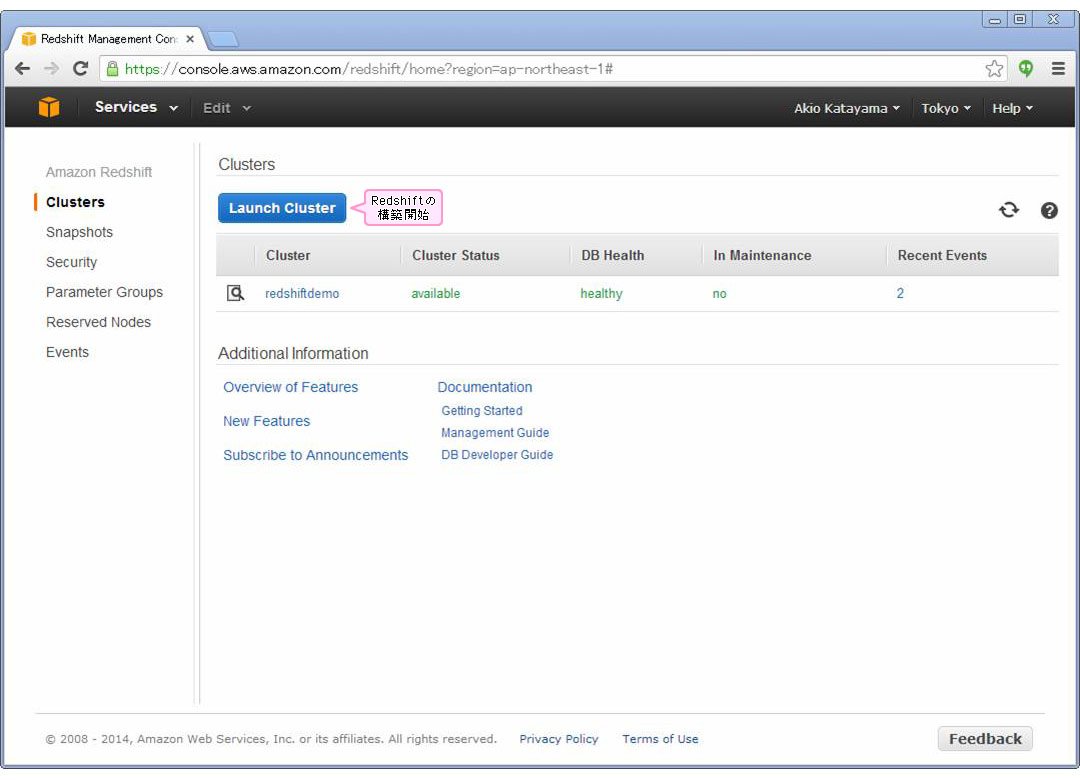Image resolution: width=1080 pixels, height=780 pixels.
Task: Click the 'available' status text
Action: tap(435, 294)
